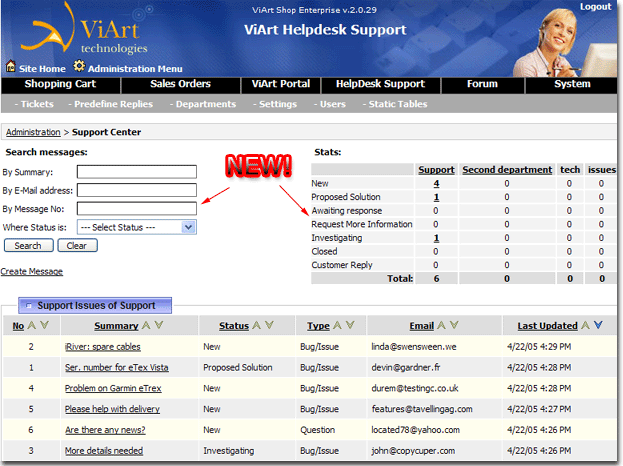Click the Administration Menu gear icon
The image size is (623, 466).
[x=79, y=66]
